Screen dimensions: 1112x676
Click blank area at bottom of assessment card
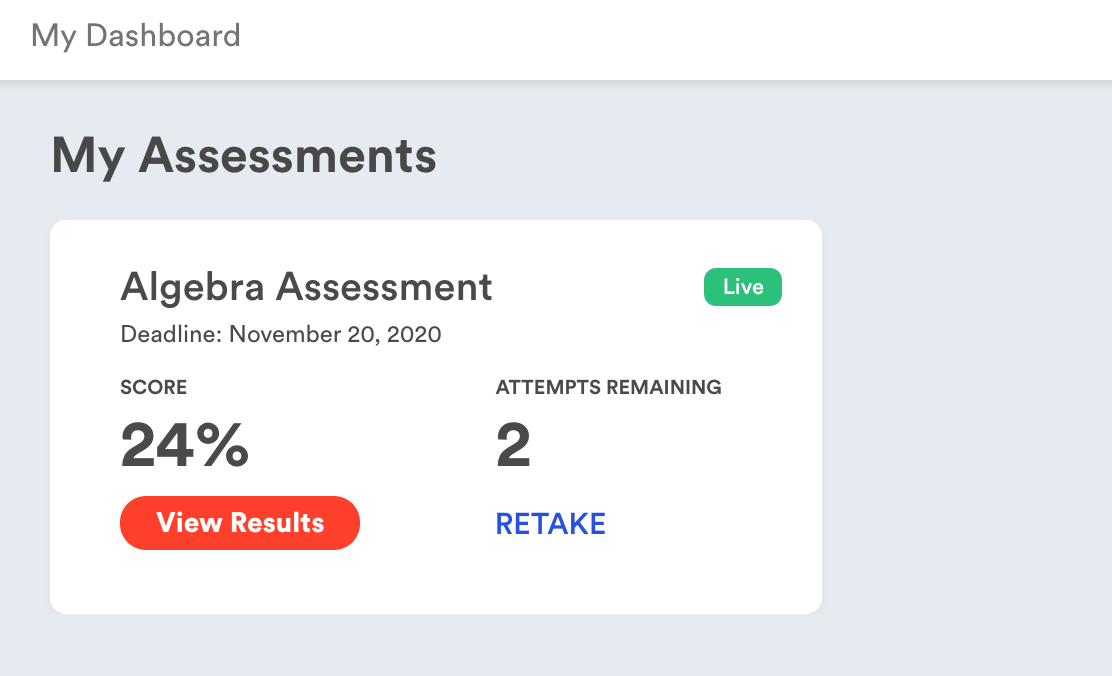(436, 585)
